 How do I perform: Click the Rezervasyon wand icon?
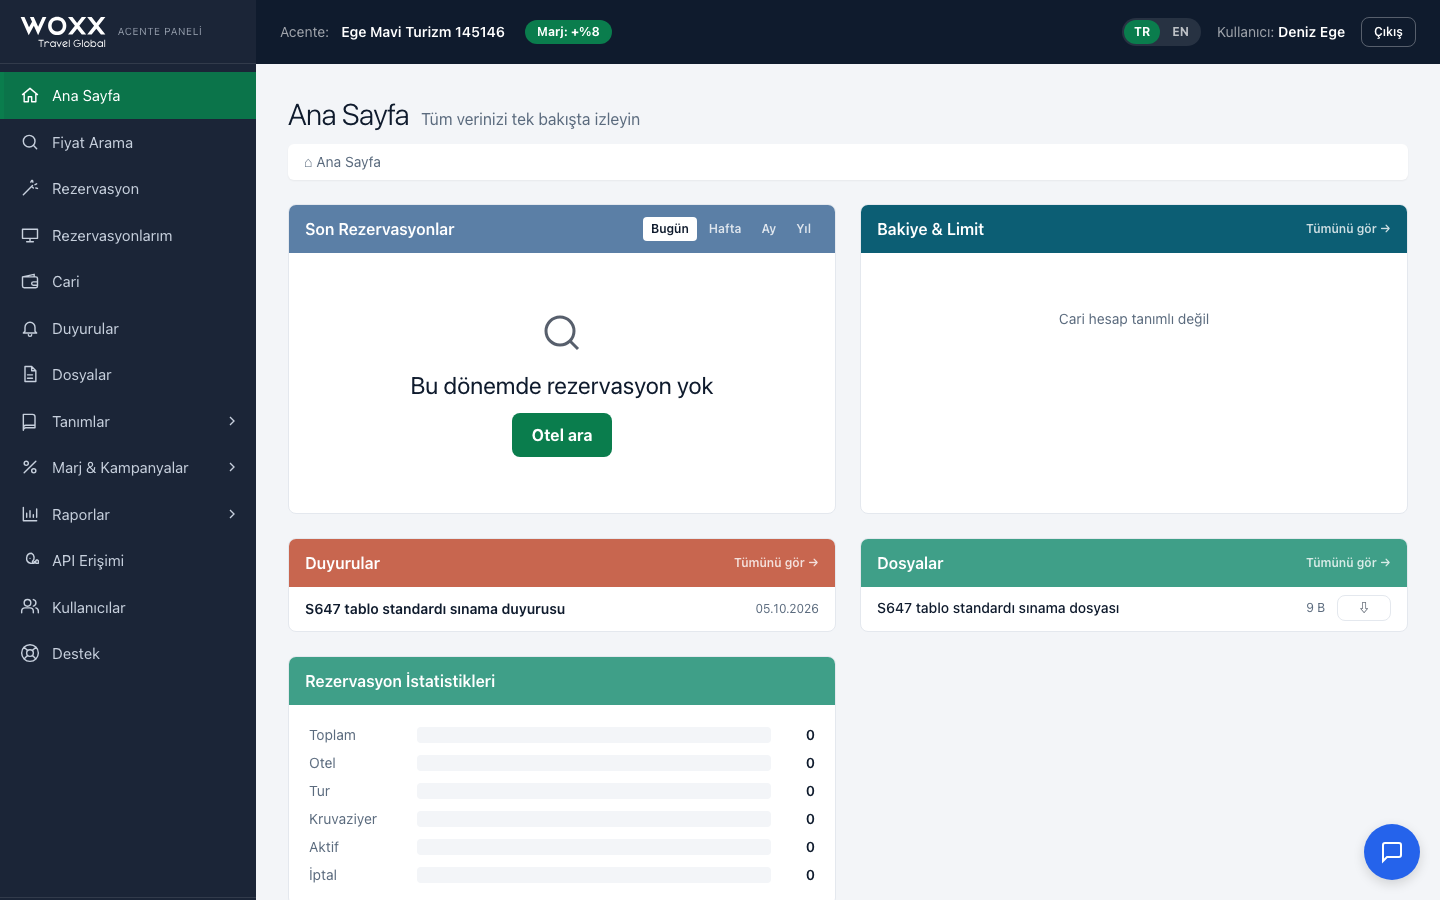(30, 189)
